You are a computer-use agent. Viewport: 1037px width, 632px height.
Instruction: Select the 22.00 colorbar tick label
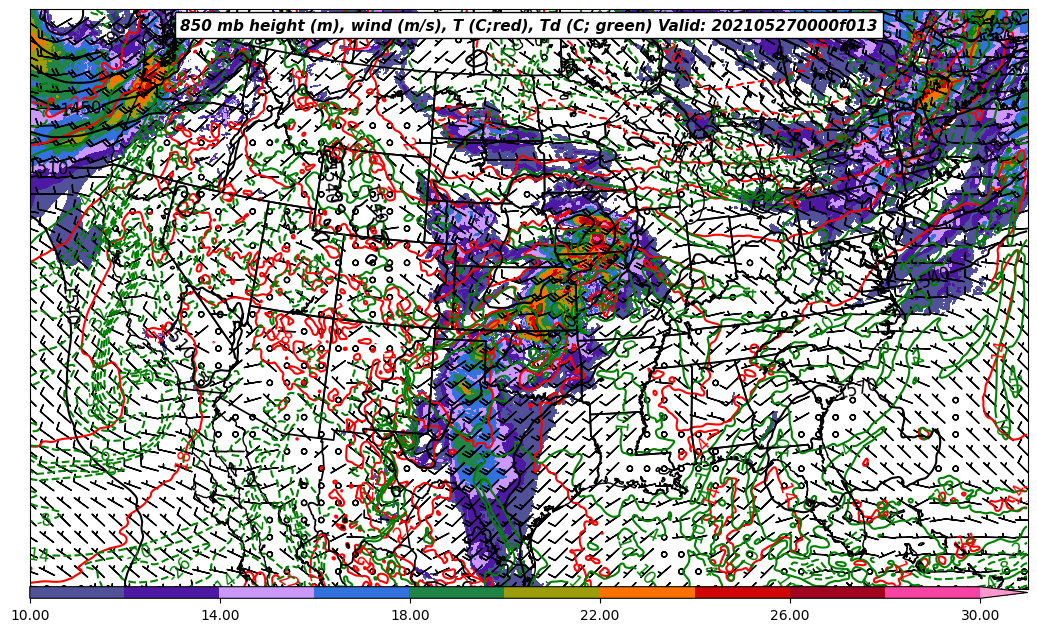tap(600, 616)
